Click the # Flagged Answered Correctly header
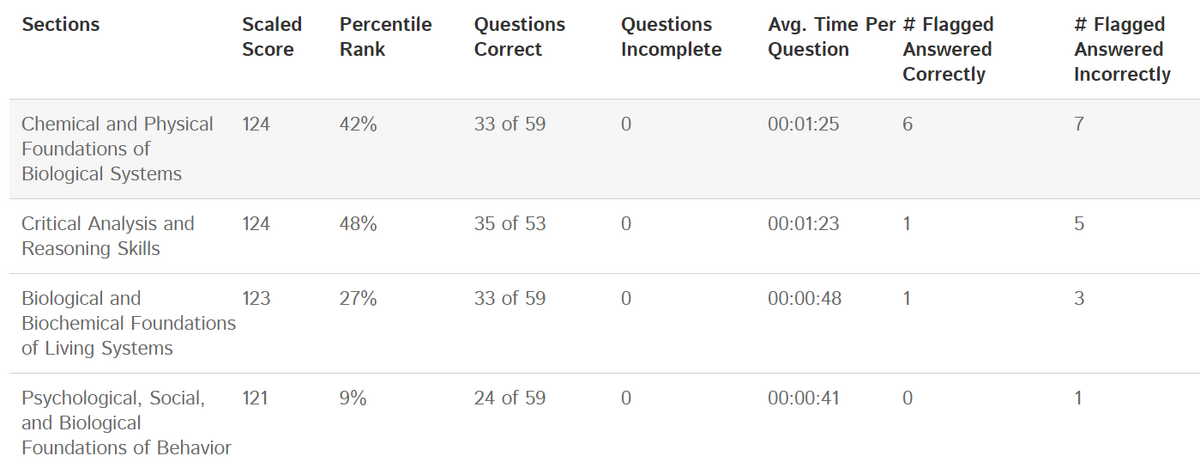 click(947, 49)
